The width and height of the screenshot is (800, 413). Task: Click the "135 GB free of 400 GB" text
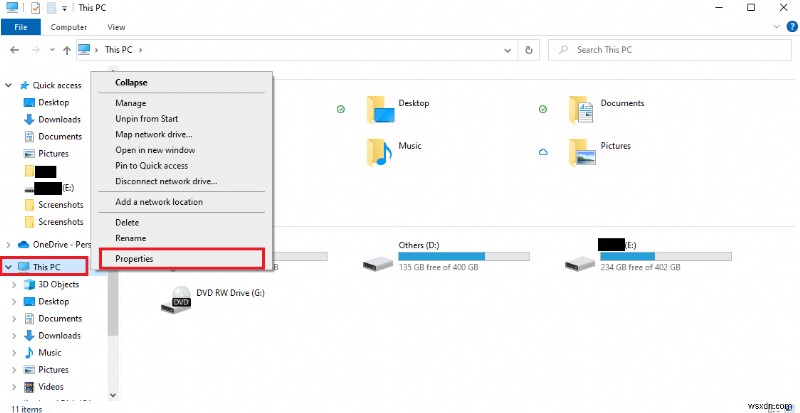[x=438, y=267]
